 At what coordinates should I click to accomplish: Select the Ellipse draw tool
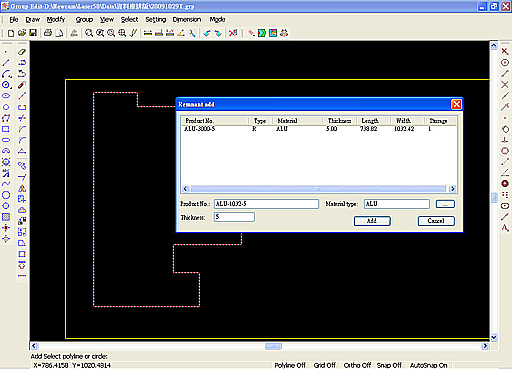click(6, 96)
